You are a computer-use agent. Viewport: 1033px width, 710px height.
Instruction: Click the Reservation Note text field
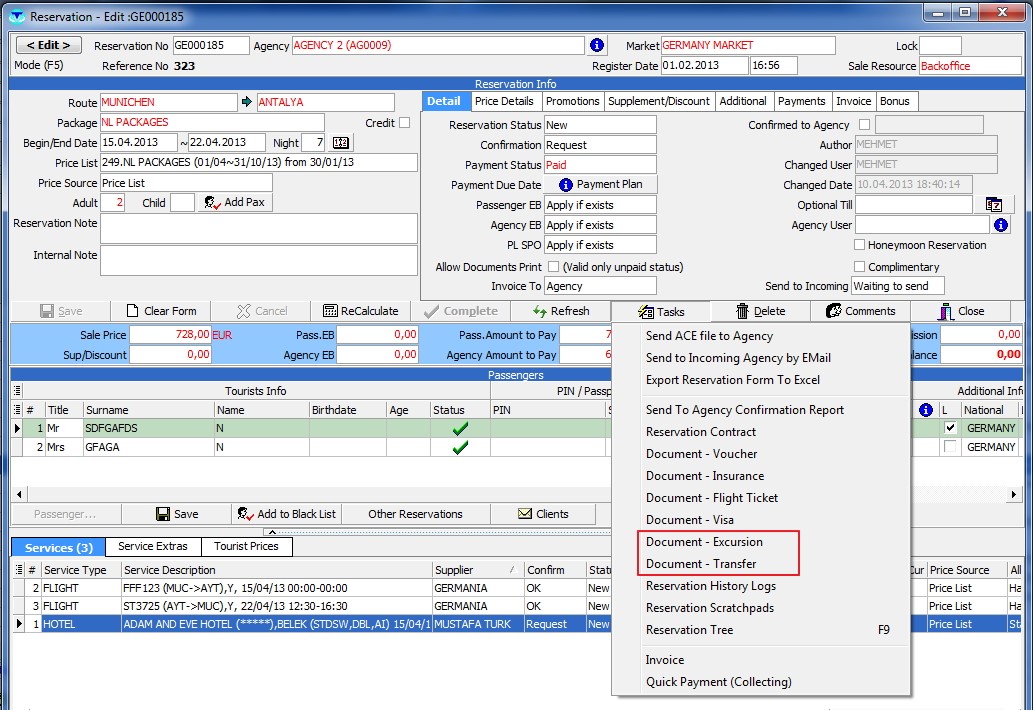click(258, 228)
